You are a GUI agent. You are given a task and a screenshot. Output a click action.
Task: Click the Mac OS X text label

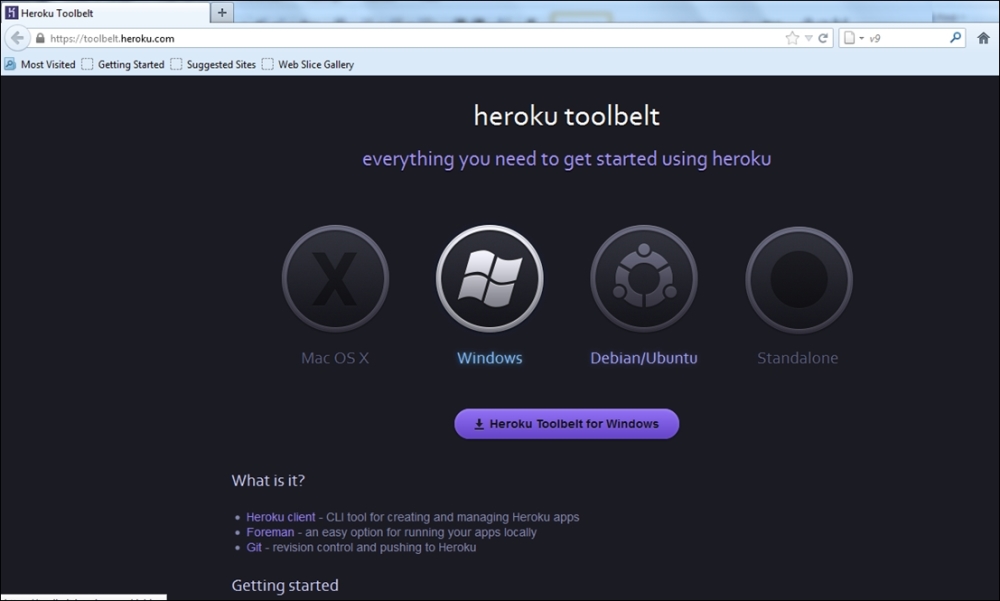(x=335, y=358)
